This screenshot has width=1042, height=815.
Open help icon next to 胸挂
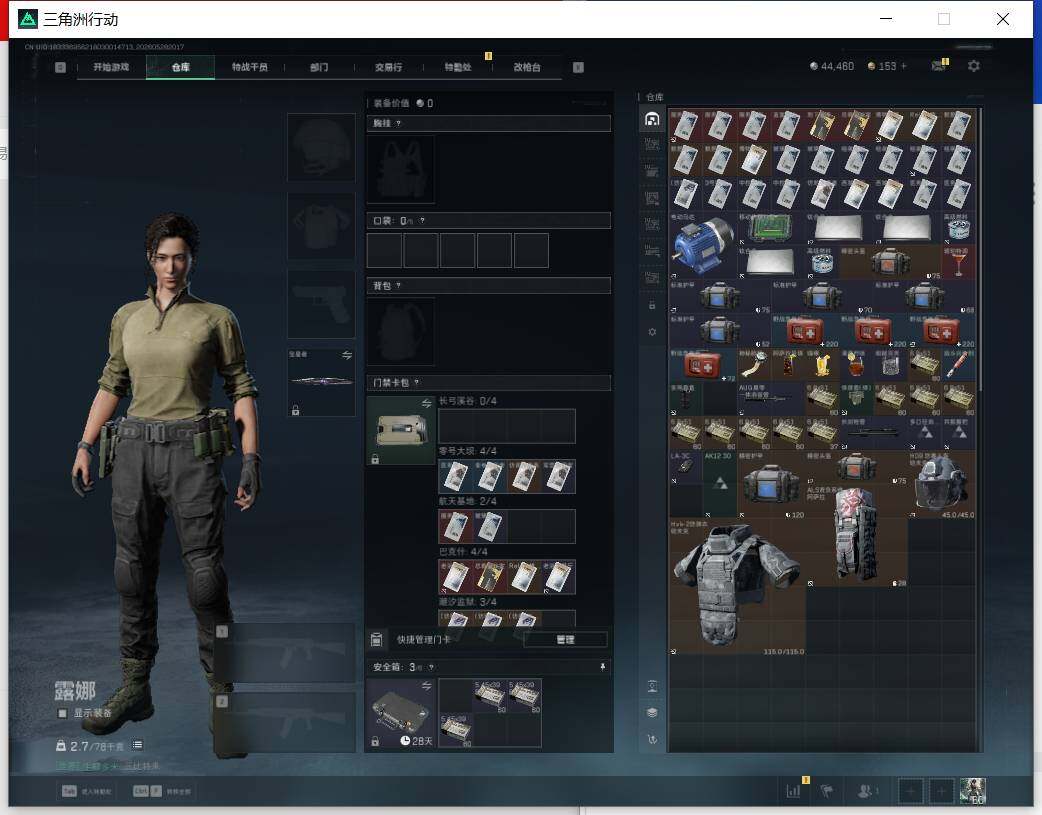(x=398, y=124)
